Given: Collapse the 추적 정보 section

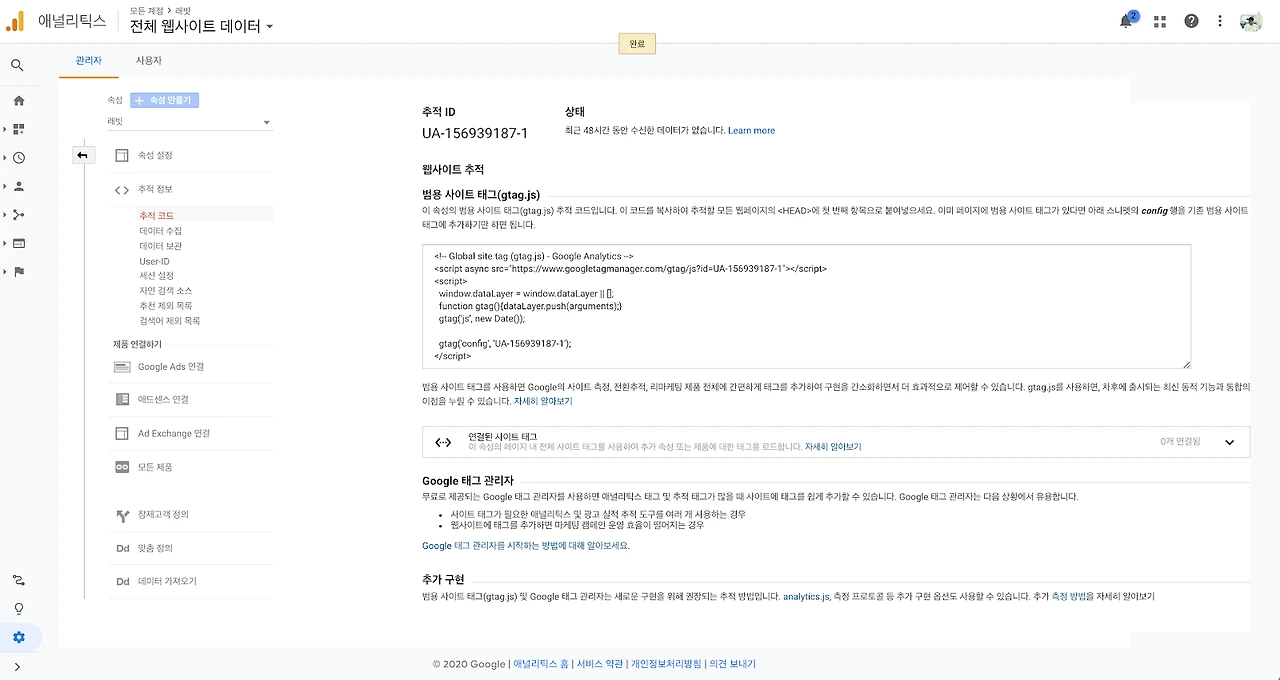Looking at the screenshot, I should 155,189.
